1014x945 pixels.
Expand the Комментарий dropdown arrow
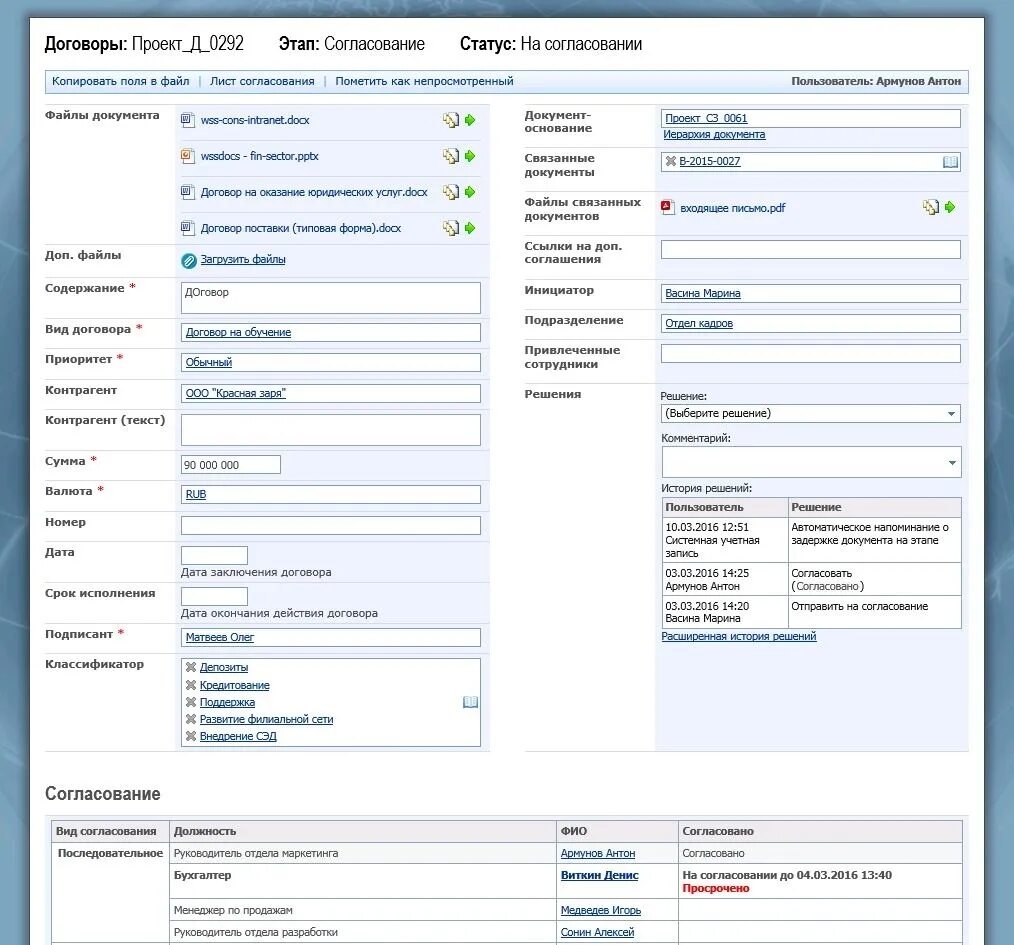pos(952,462)
